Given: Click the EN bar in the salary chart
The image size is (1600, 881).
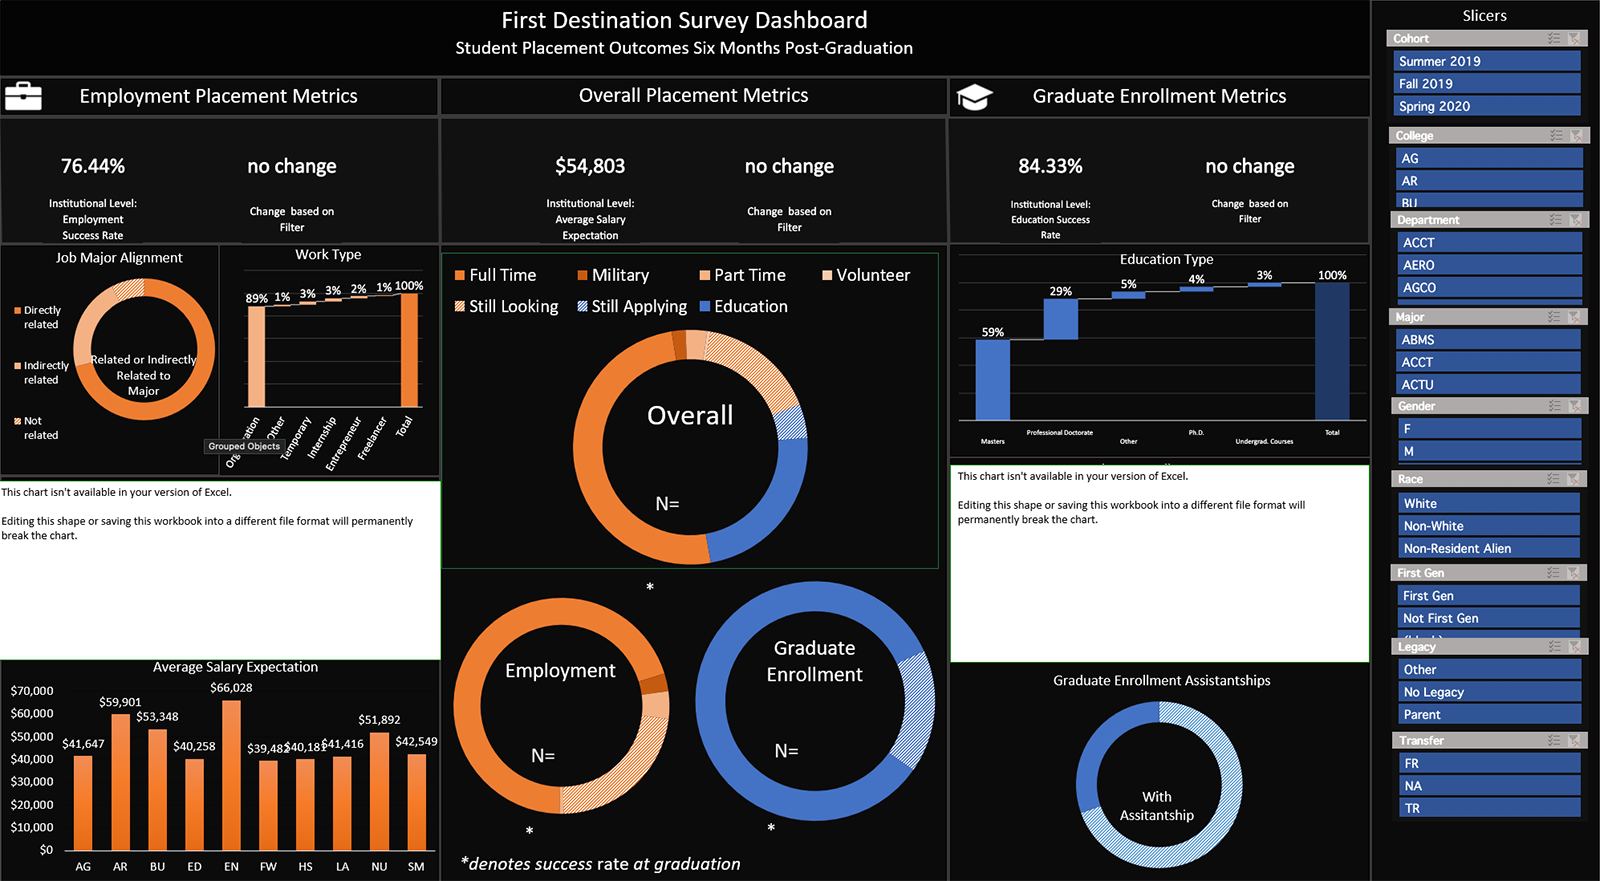Looking at the screenshot, I should point(231,775).
